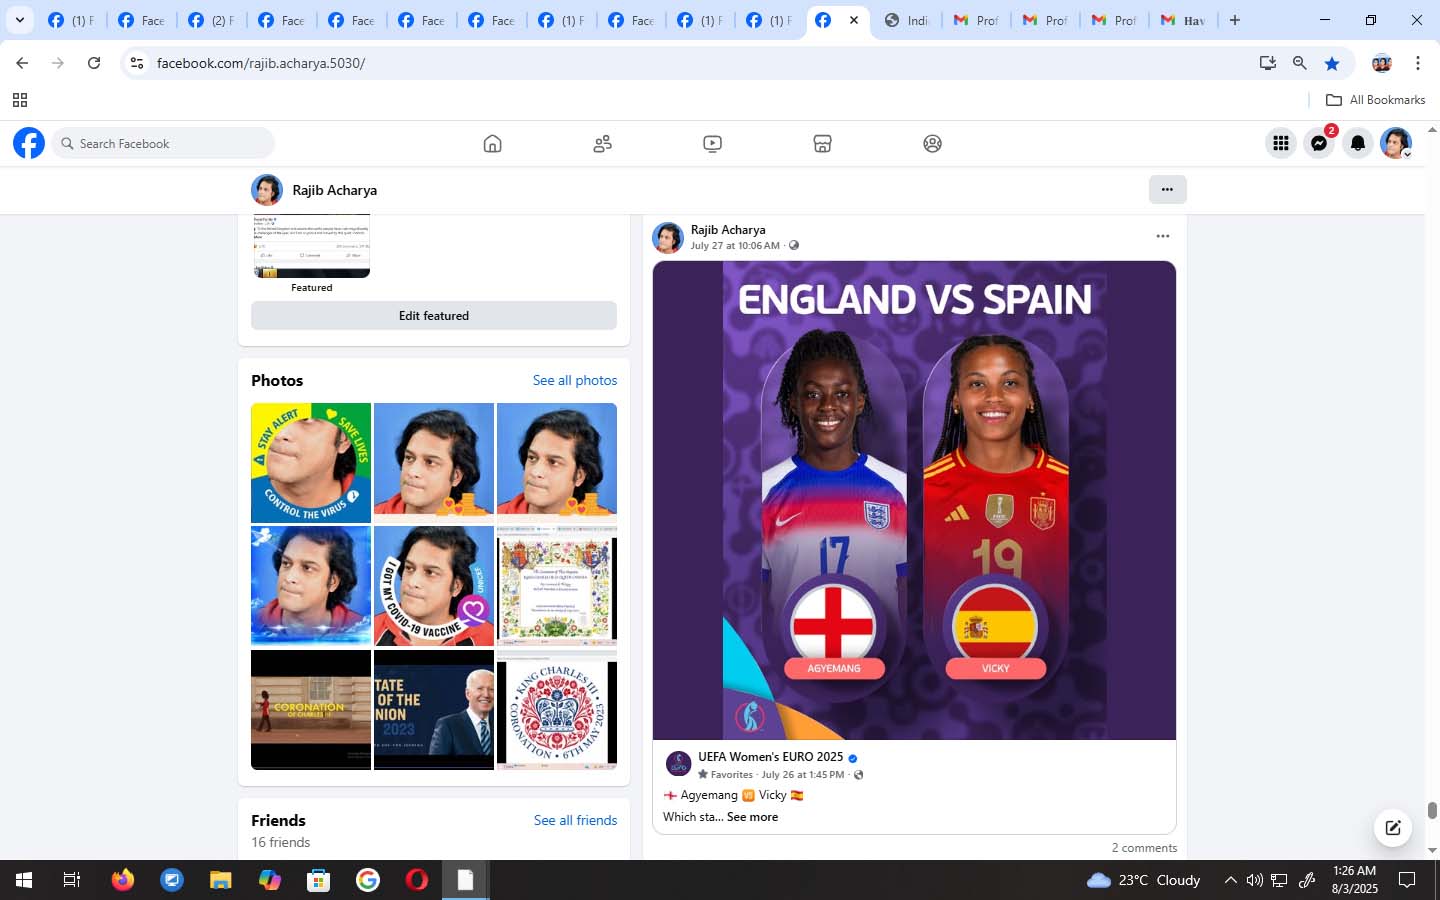This screenshot has height=900, width=1440.
Task: Switch to the Hav Gmail tab
Action: (1183, 20)
